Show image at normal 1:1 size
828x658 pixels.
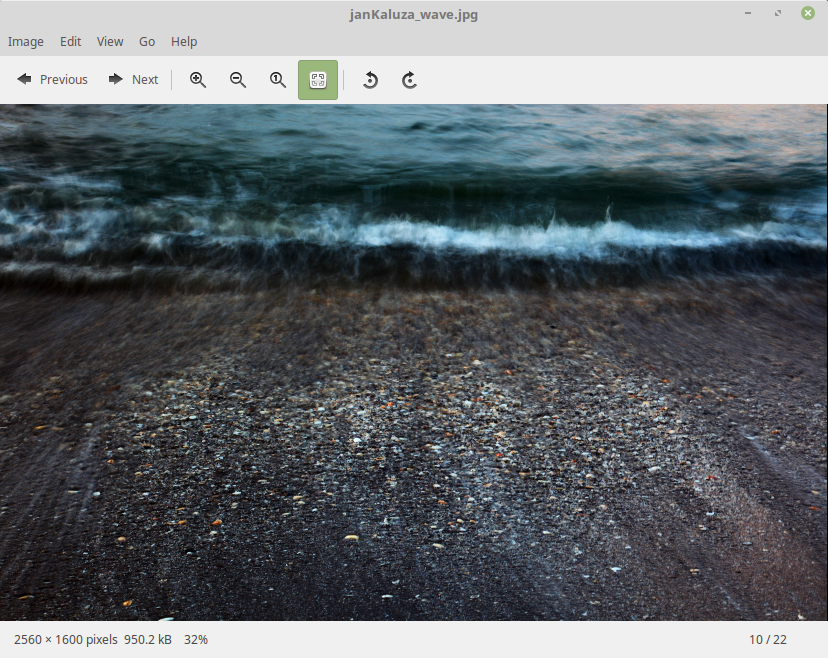(x=278, y=80)
